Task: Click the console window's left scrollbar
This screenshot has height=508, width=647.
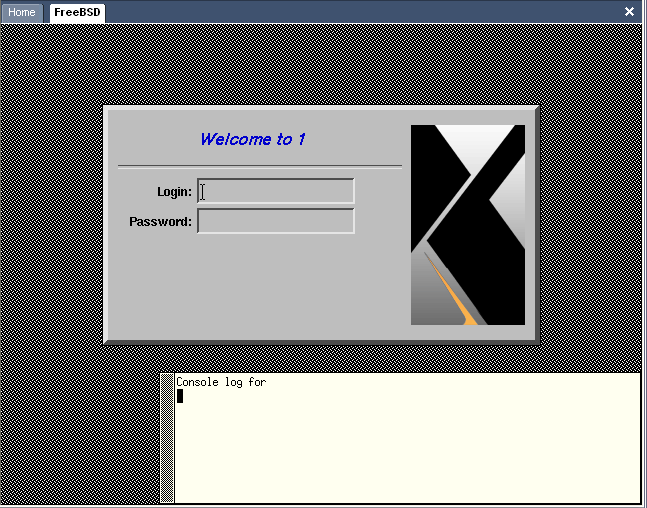Action: click(167, 438)
